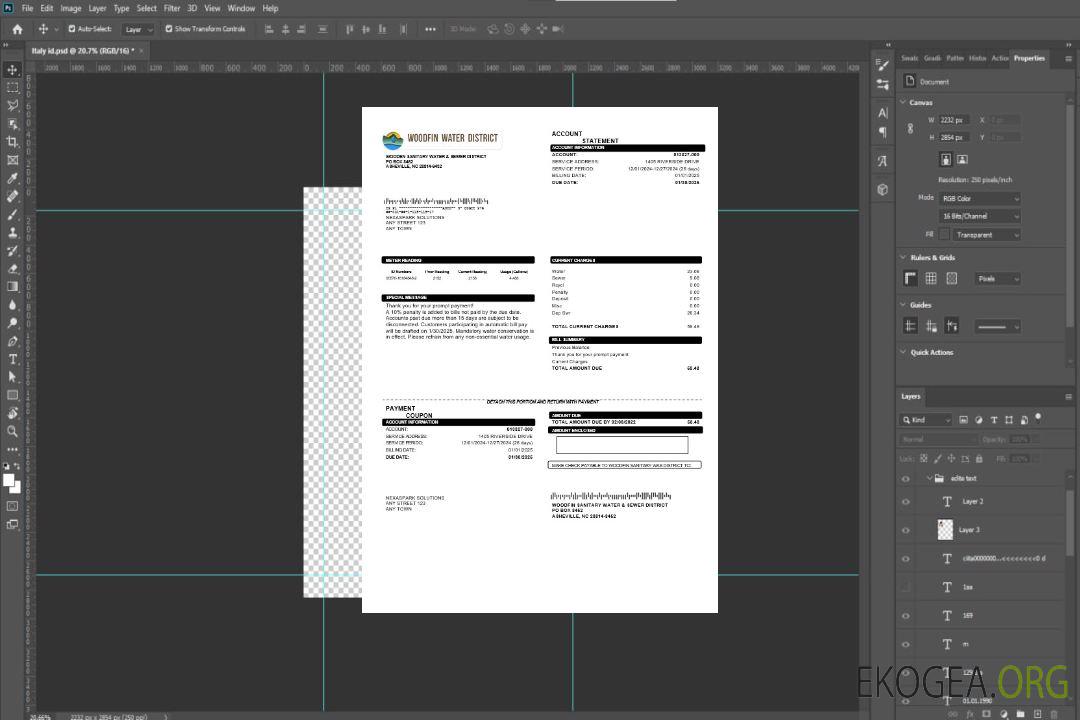
Task: Select the Horizontal Type tool
Action: click(12, 359)
